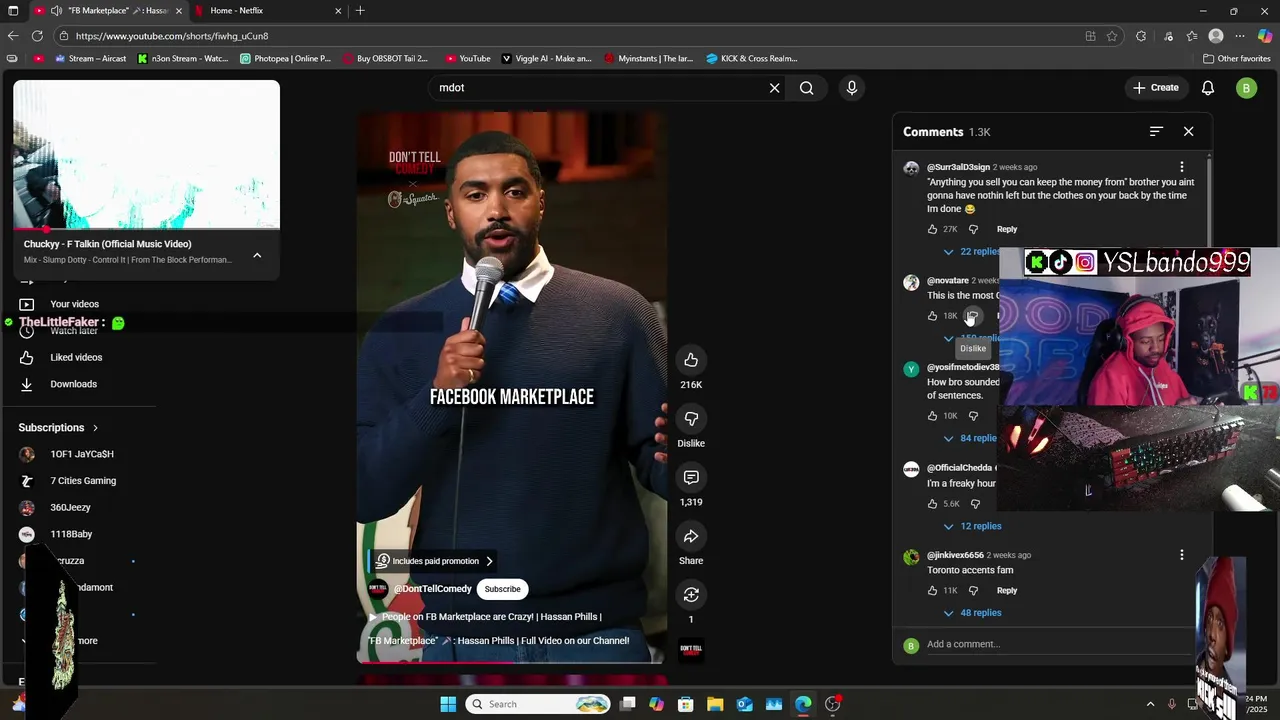1280x720 pixels.
Task: Expand the 22 replies thread
Action: 972,252
